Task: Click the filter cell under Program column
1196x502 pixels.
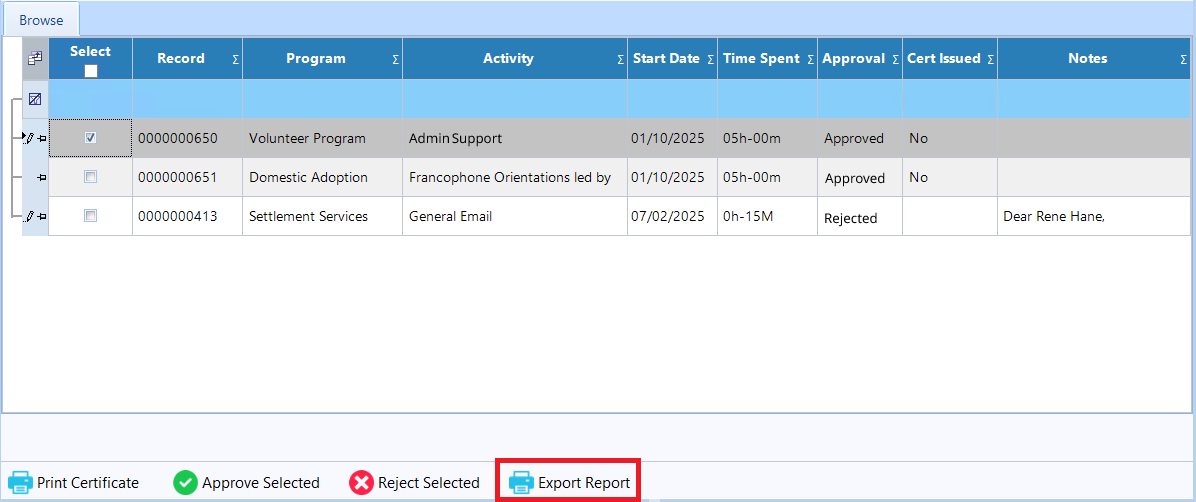Action: [323, 99]
